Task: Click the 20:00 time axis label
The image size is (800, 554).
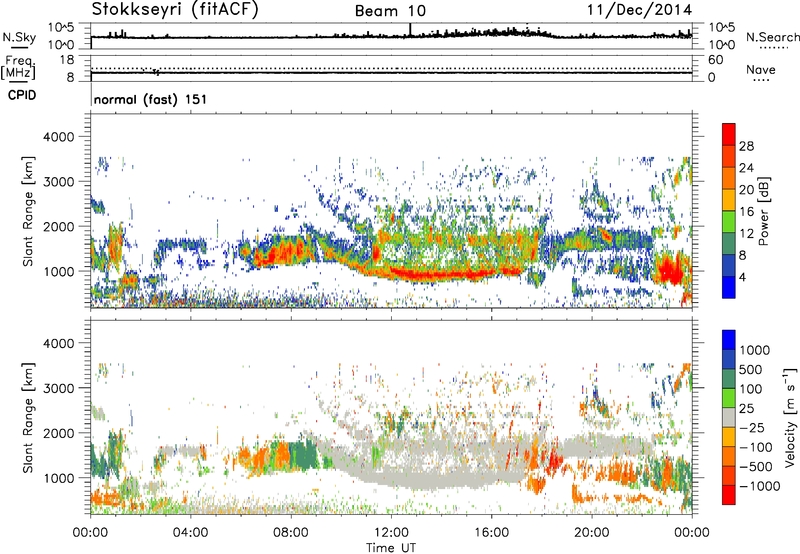Action: point(592,533)
